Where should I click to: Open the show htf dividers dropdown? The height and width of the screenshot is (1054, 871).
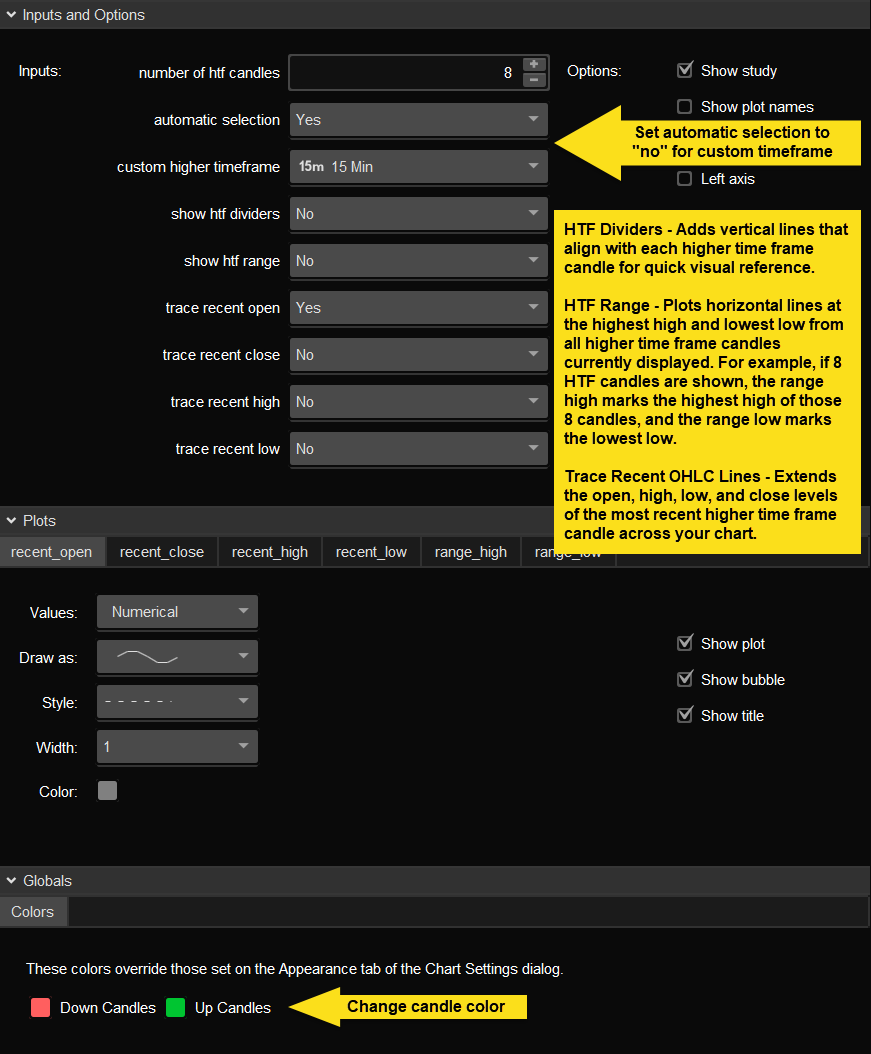tap(418, 214)
